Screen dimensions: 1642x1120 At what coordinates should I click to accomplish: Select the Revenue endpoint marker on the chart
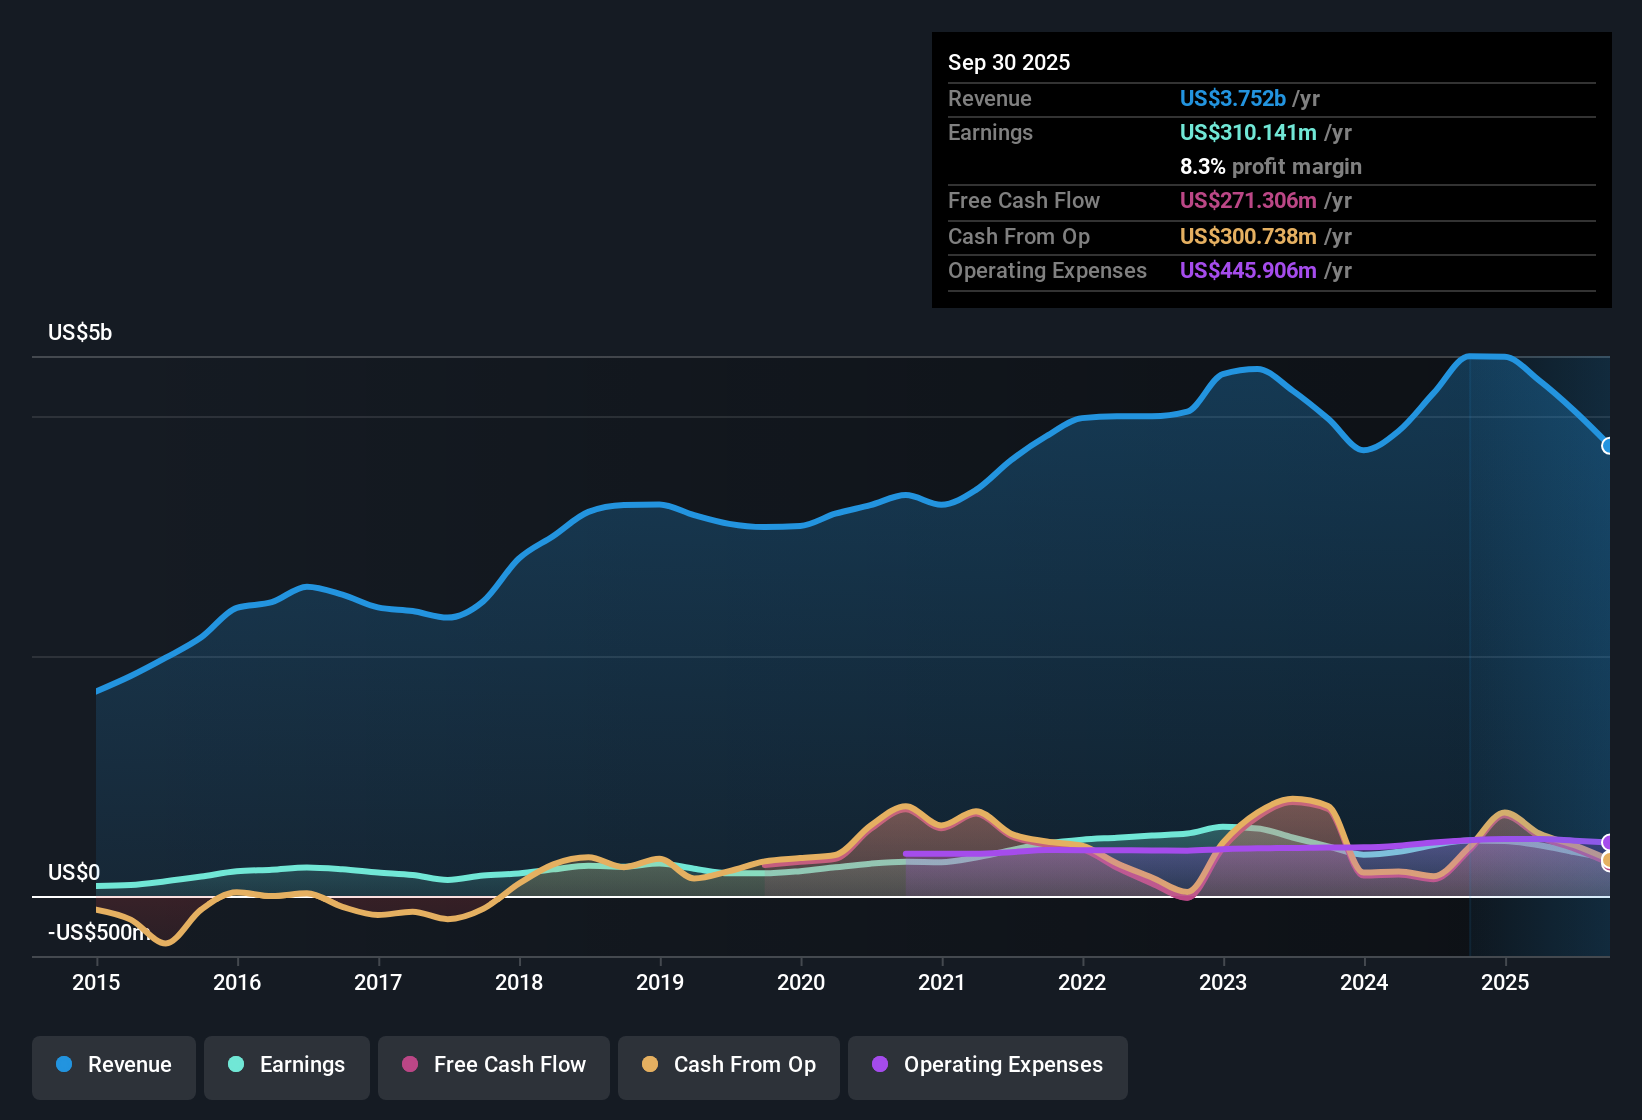[x=1609, y=447]
